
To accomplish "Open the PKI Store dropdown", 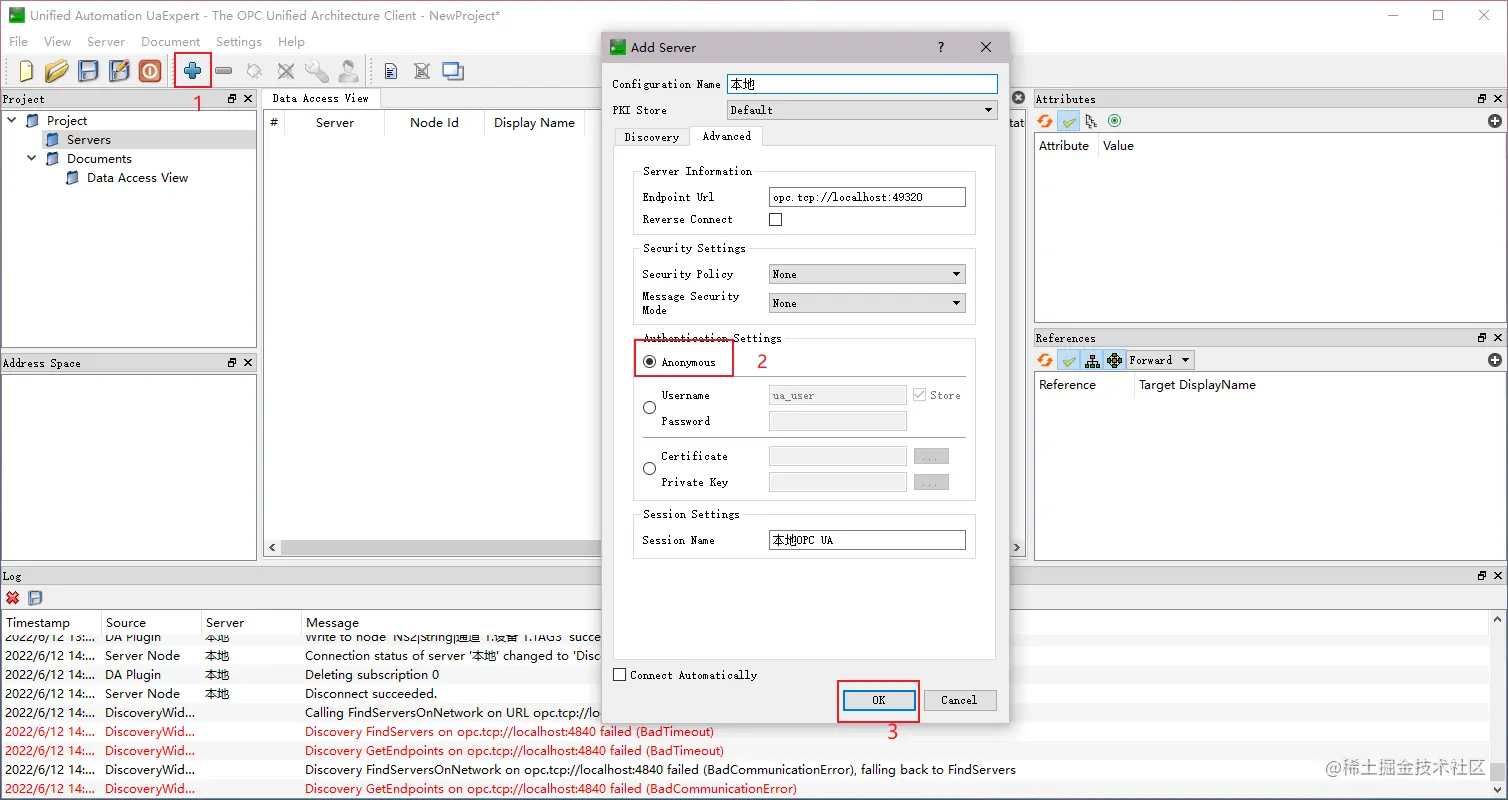I will click(862, 110).
